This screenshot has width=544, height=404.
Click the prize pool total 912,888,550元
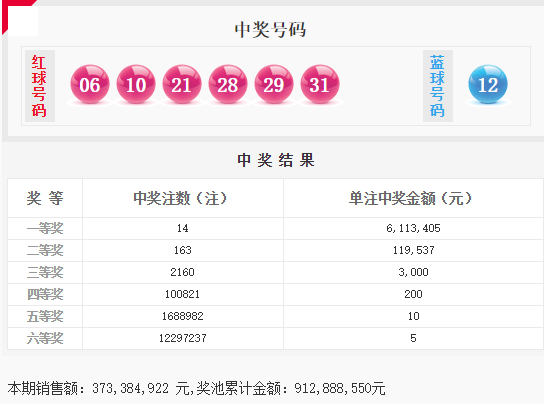pos(340,388)
